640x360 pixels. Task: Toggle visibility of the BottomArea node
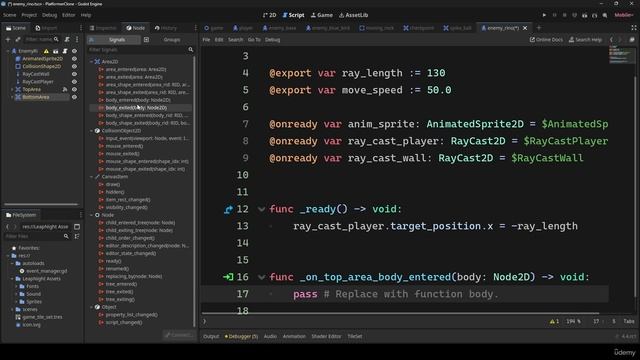(x=74, y=97)
